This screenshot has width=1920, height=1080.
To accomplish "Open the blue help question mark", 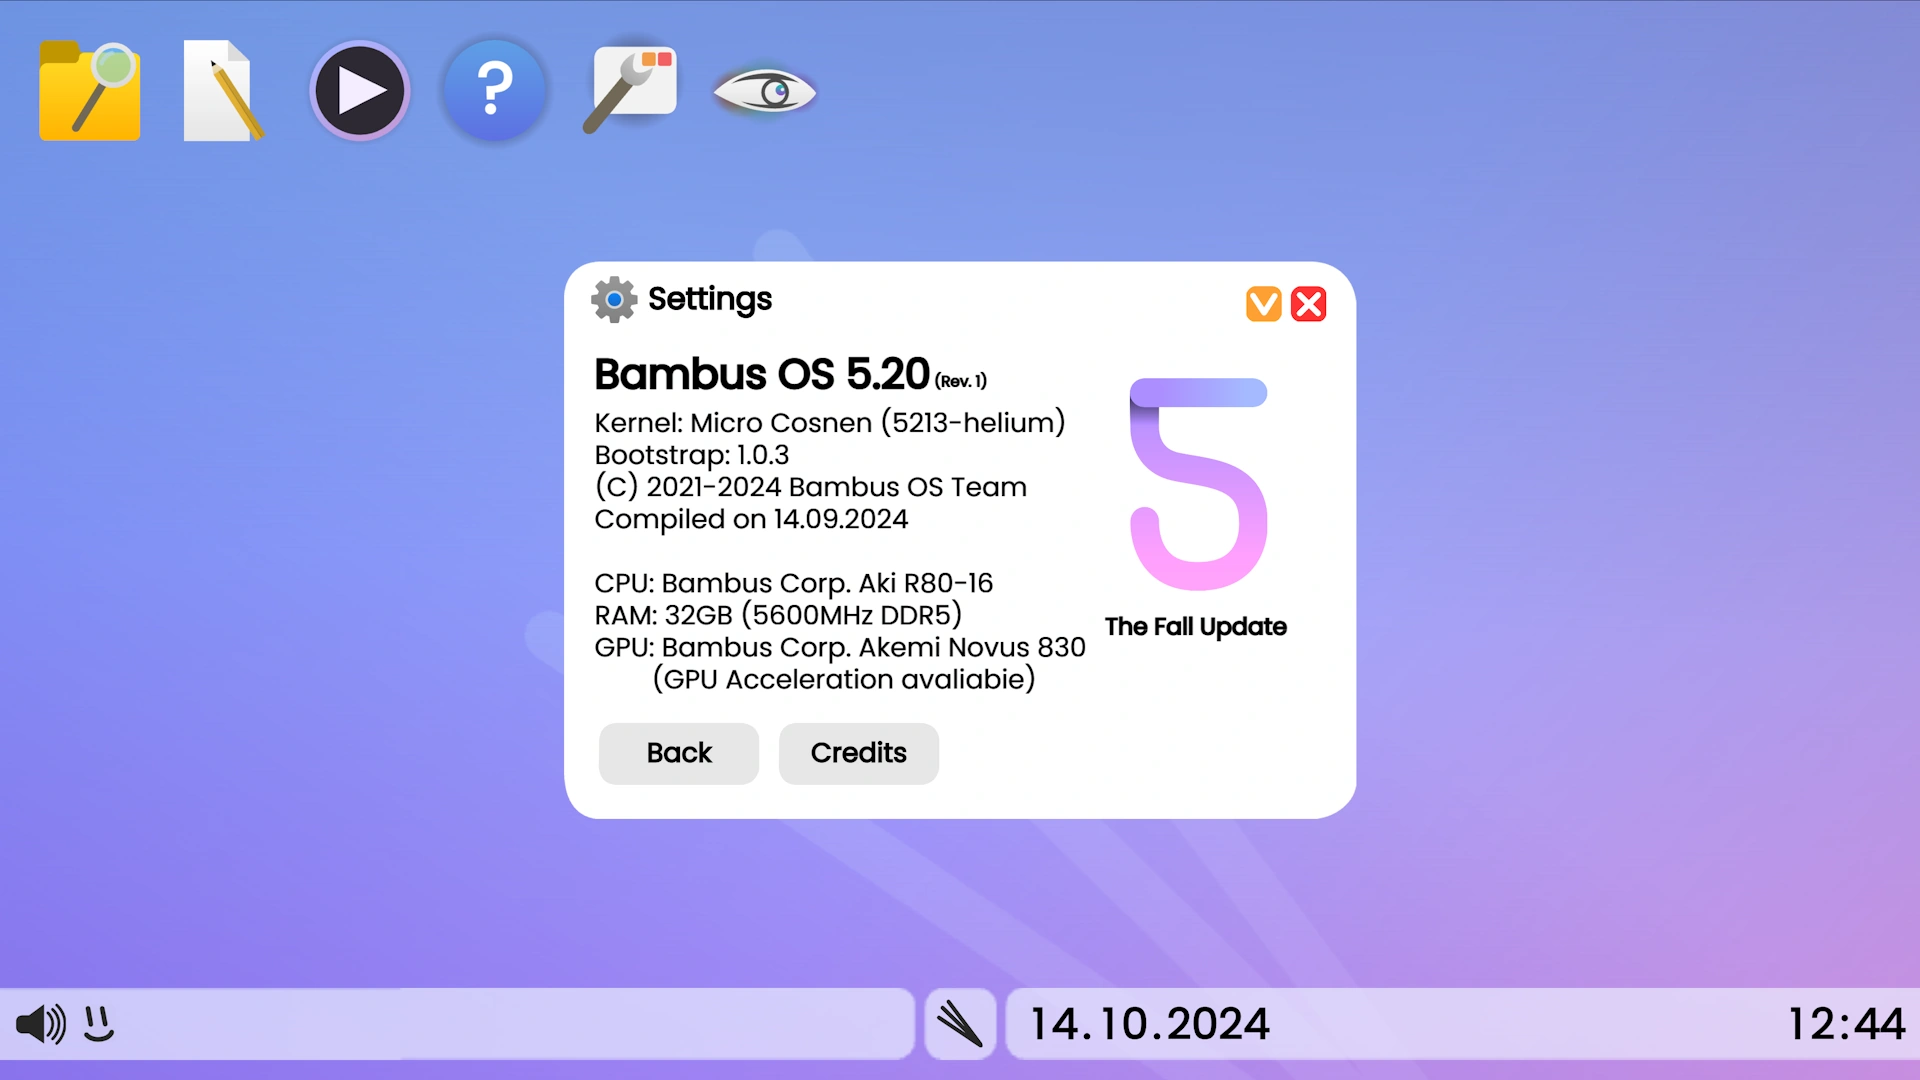I will pyautogui.click(x=494, y=91).
